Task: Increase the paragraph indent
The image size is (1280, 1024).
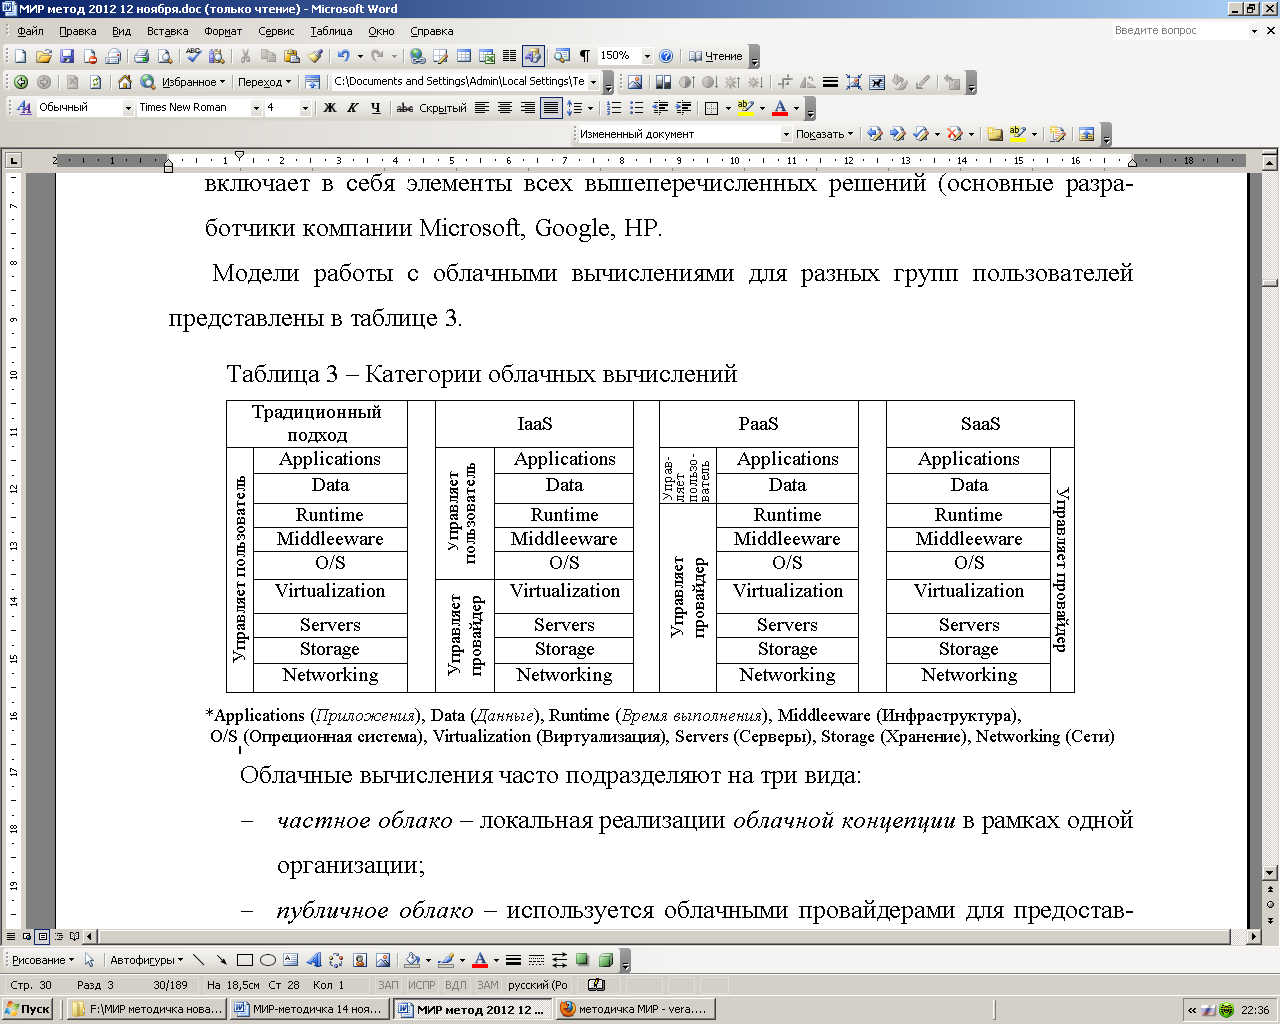Action: click(x=683, y=107)
